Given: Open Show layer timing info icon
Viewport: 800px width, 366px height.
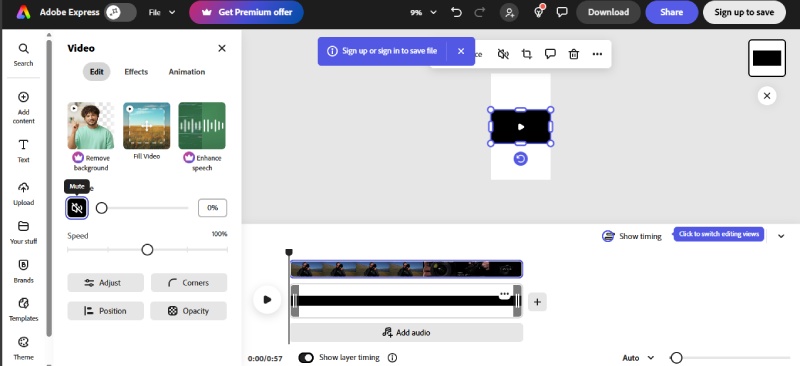Looking at the screenshot, I should tap(392, 358).
